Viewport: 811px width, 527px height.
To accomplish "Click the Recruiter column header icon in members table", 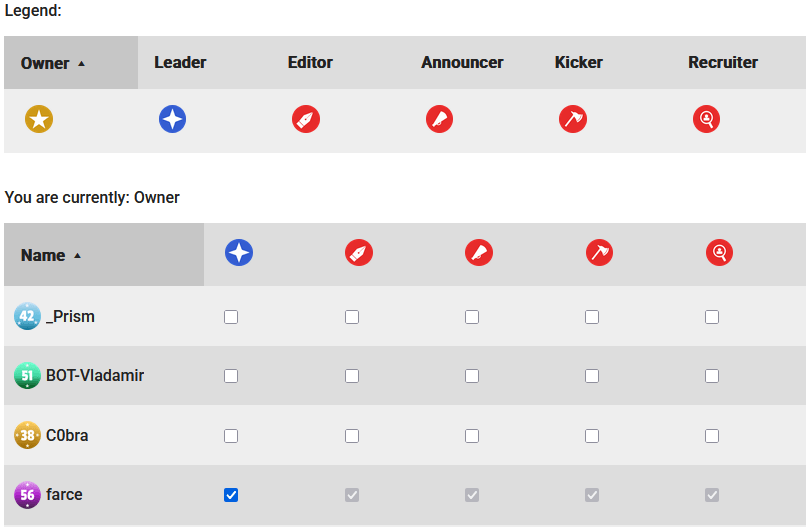I will pos(719,253).
